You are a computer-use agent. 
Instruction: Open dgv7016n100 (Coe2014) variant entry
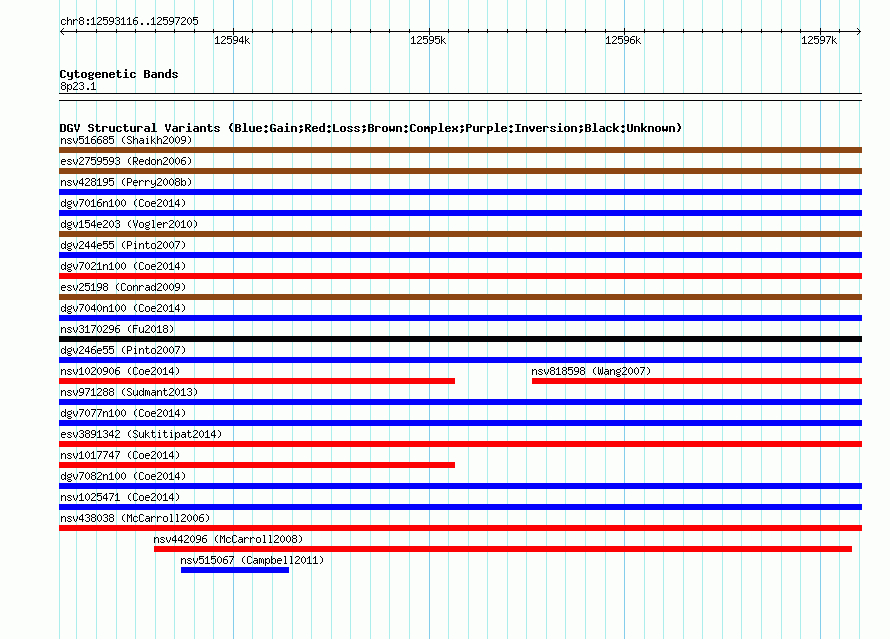click(123, 203)
